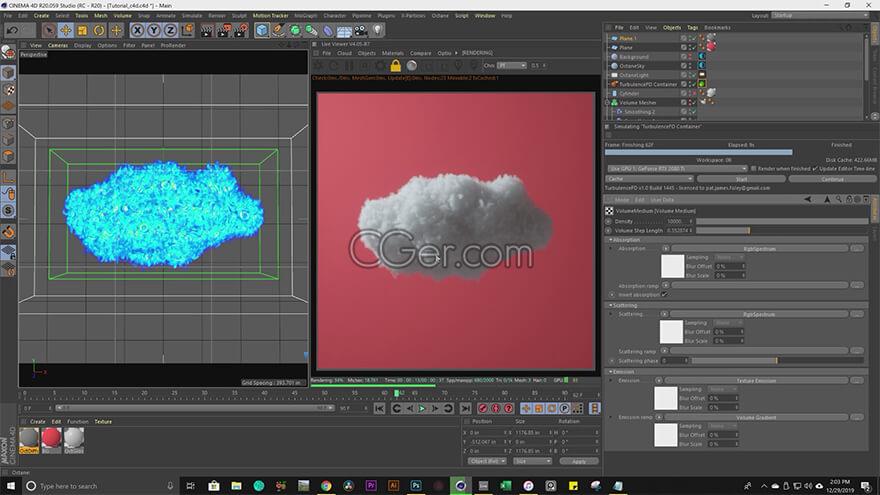Open the Deformer (purple) object icon
The height and width of the screenshot is (495, 880).
tap(328, 31)
